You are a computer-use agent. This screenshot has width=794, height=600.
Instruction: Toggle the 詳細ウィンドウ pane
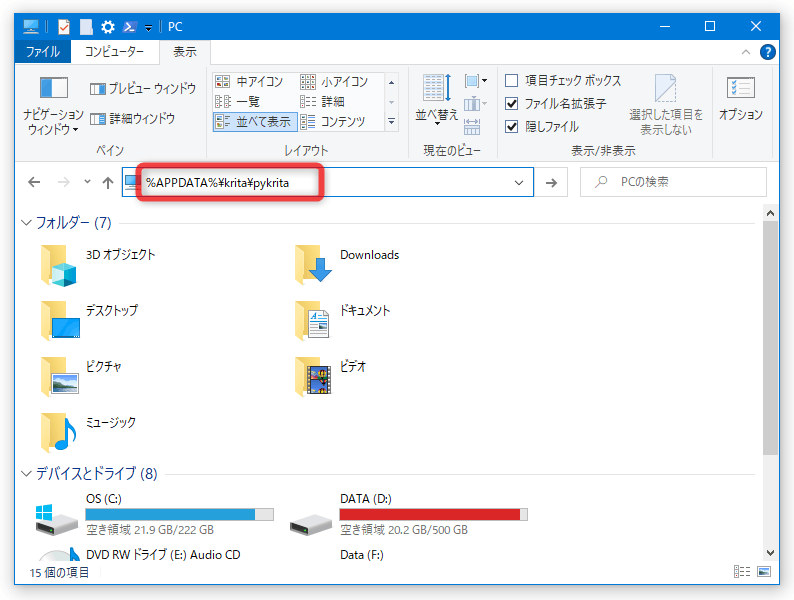click(133, 118)
